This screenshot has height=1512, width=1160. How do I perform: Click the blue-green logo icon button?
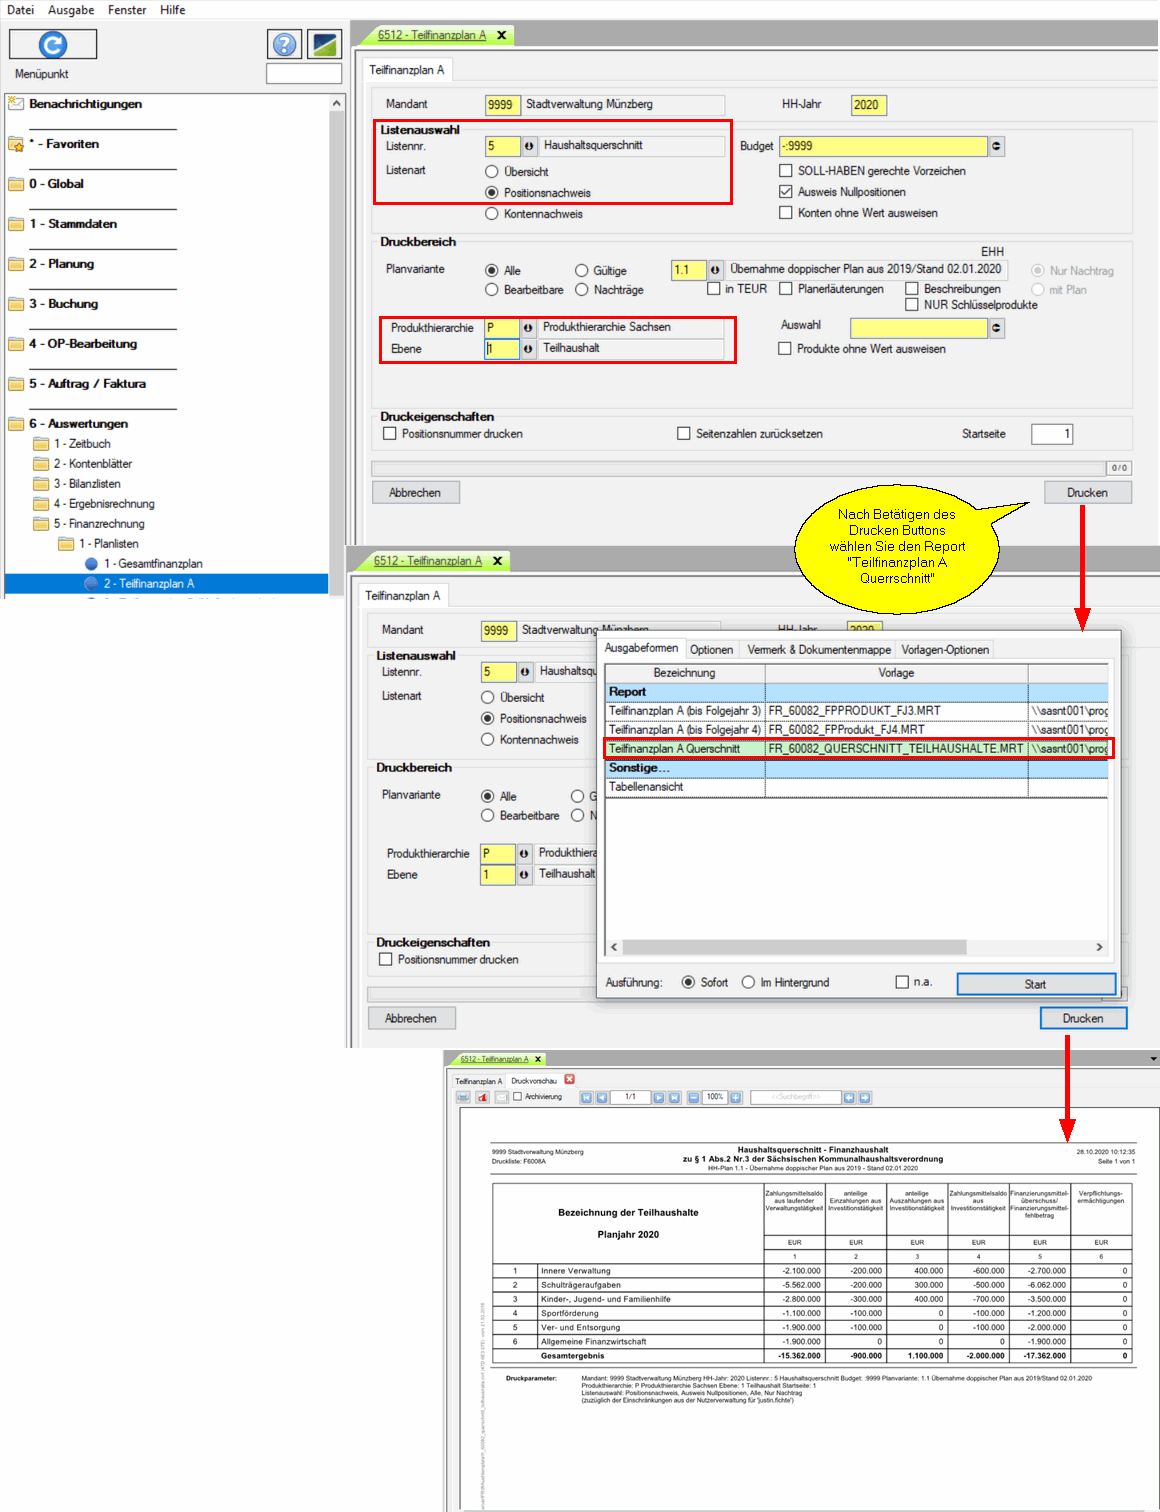tap(325, 44)
